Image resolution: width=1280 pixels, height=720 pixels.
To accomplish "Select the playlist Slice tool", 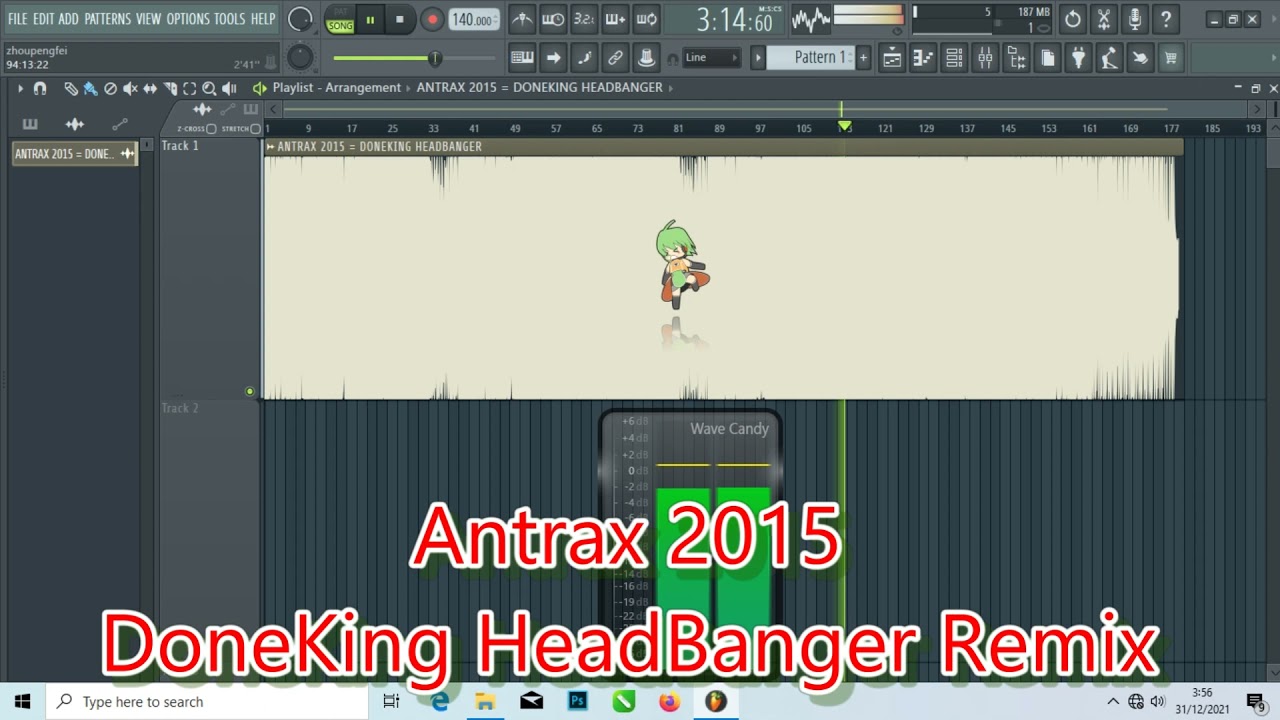I will pos(170,88).
